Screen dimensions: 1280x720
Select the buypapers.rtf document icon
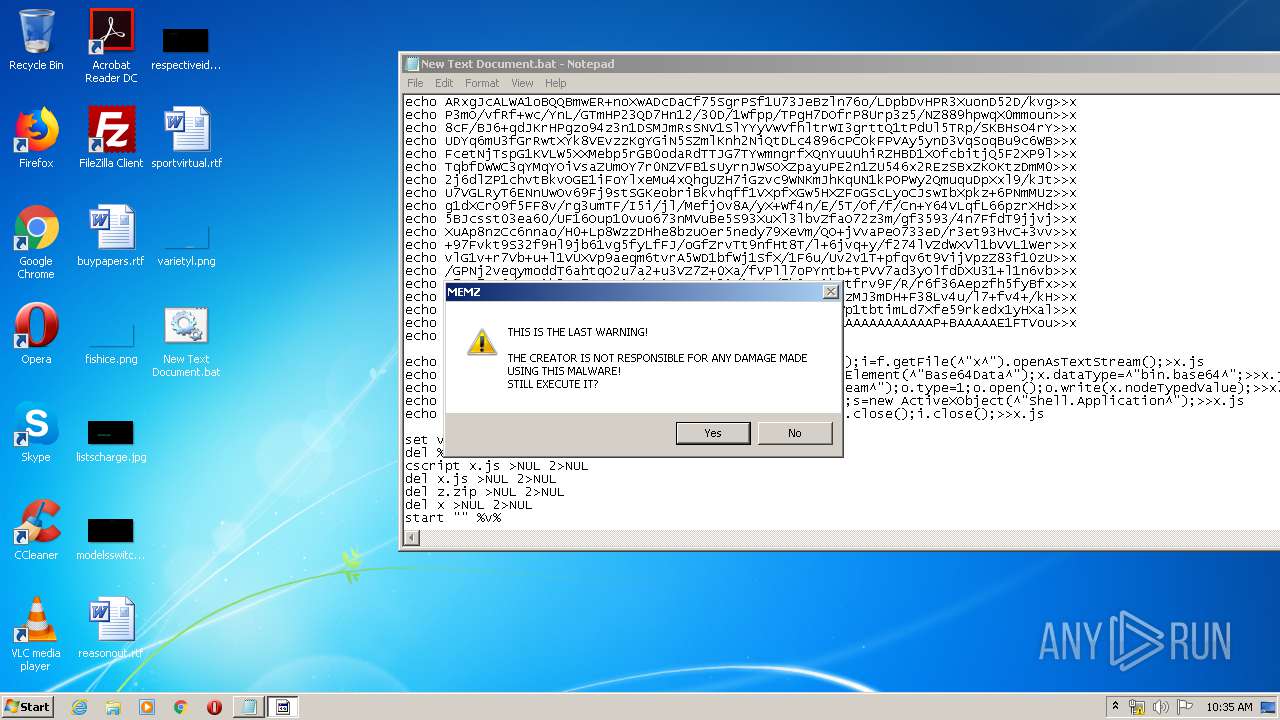(x=111, y=236)
